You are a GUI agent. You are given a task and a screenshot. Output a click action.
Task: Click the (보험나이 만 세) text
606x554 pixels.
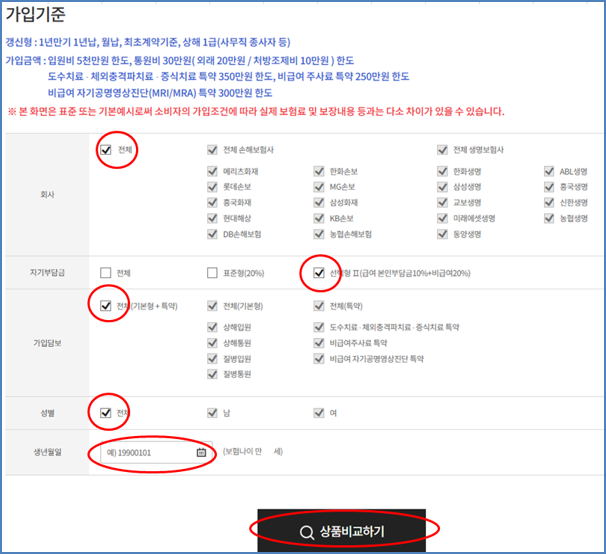pyautogui.click(x=253, y=451)
